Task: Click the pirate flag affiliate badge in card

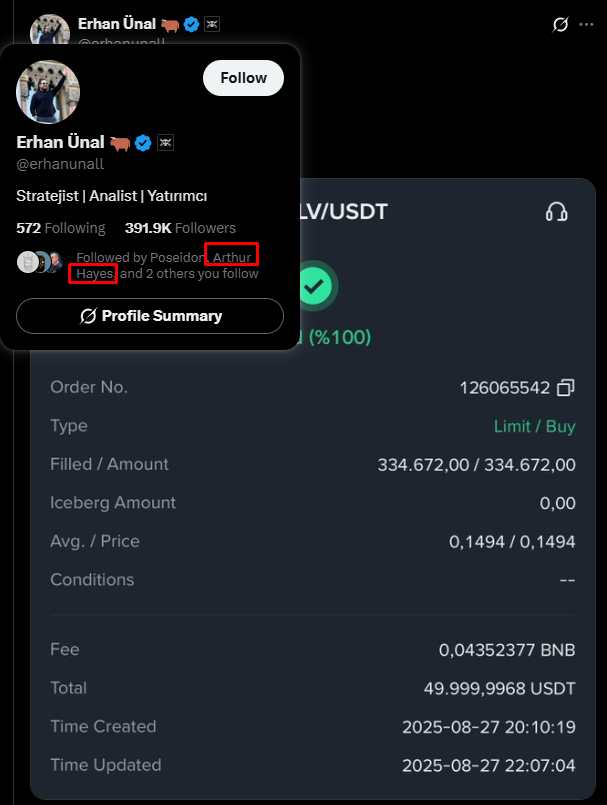Action: tap(165, 143)
